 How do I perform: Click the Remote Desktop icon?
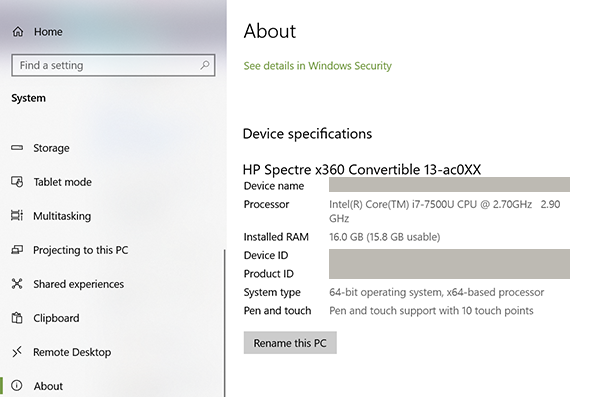click(x=17, y=352)
